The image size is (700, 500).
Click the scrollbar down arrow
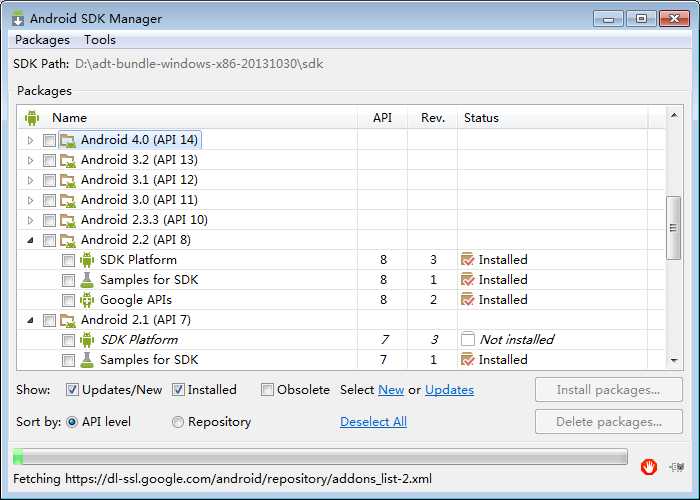[674, 360]
